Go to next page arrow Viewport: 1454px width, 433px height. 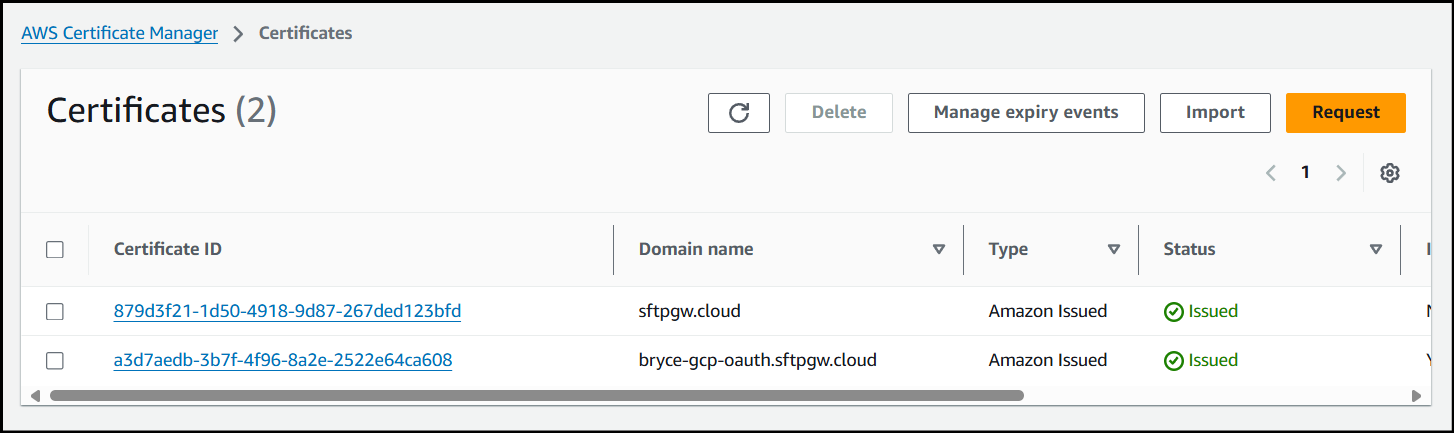click(x=1341, y=173)
